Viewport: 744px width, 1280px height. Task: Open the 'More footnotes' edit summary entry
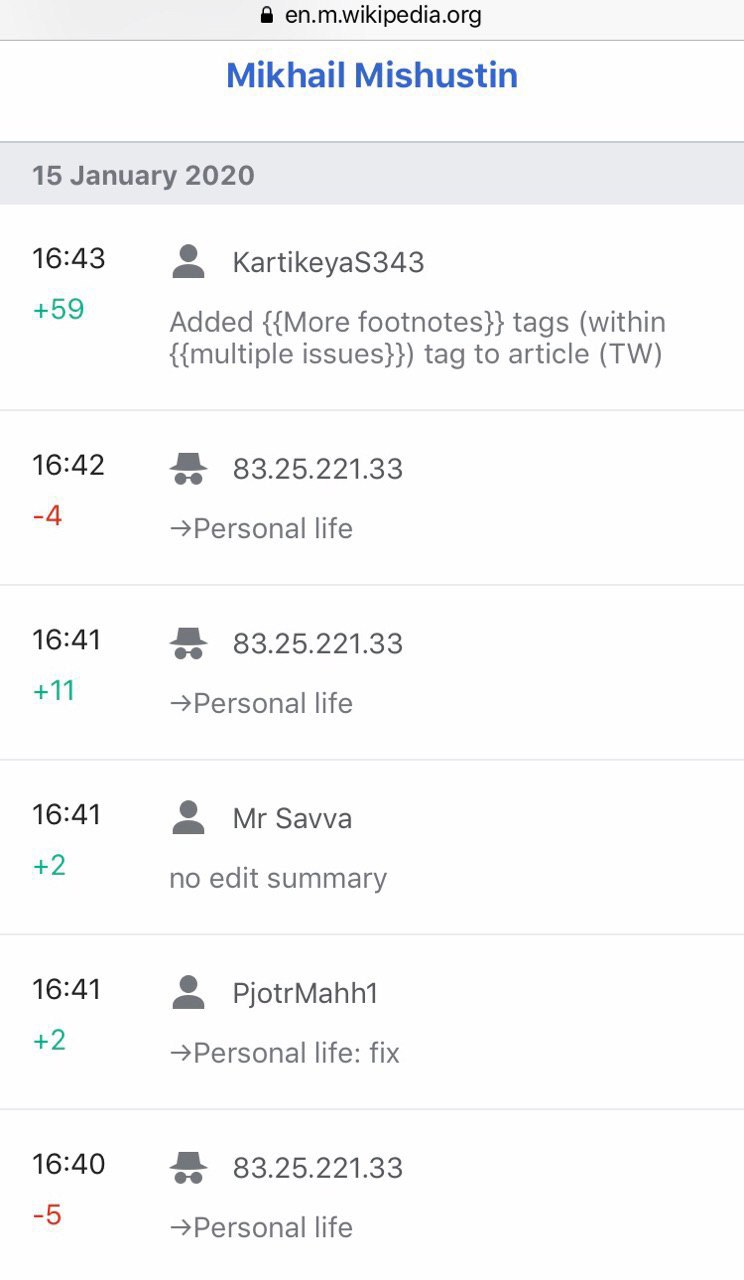pyautogui.click(x=418, y=338)
